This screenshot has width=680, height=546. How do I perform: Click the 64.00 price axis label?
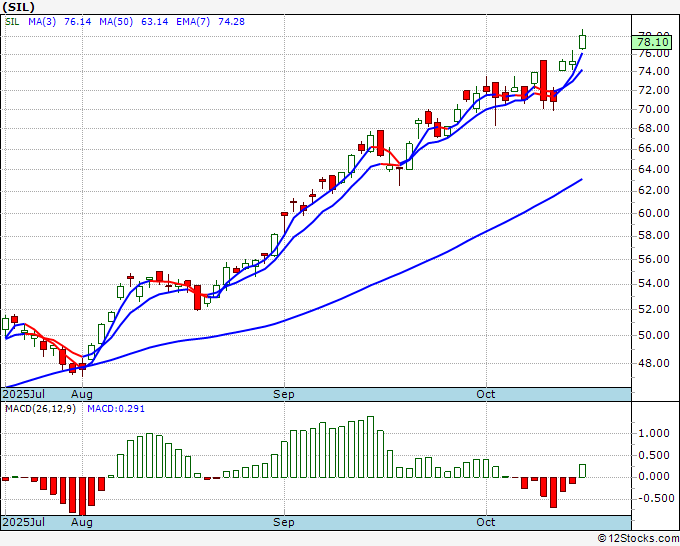pos(654,170)
